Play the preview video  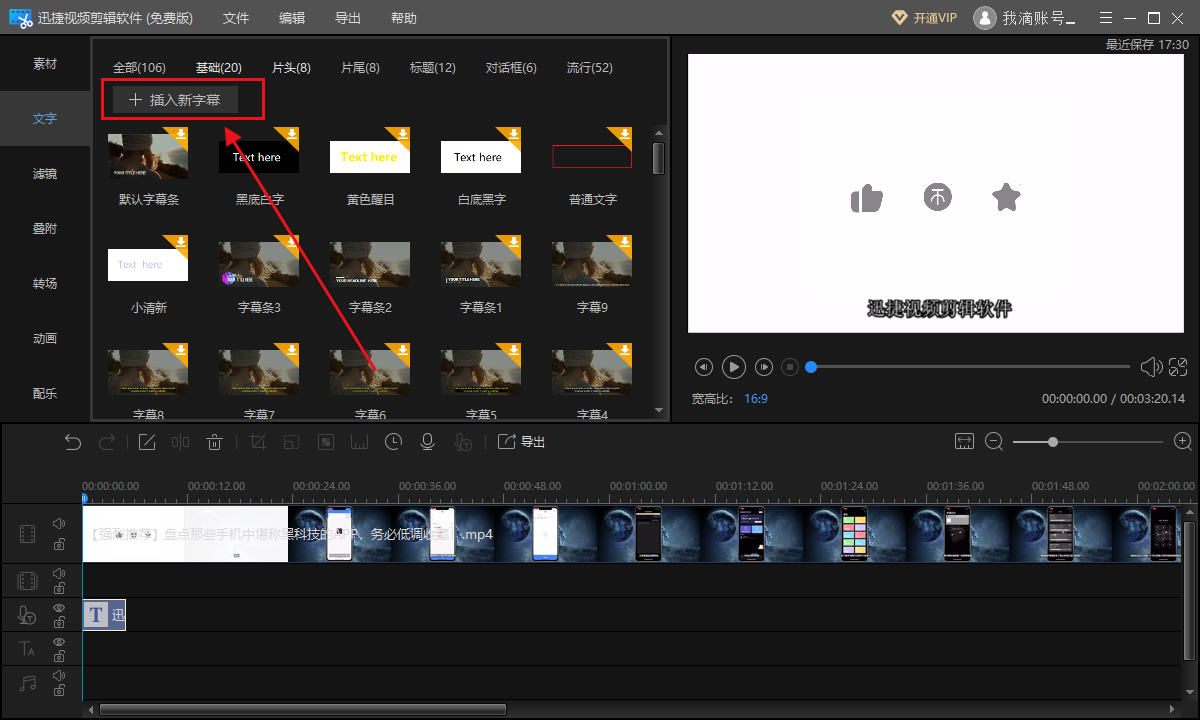click(734, 367)
